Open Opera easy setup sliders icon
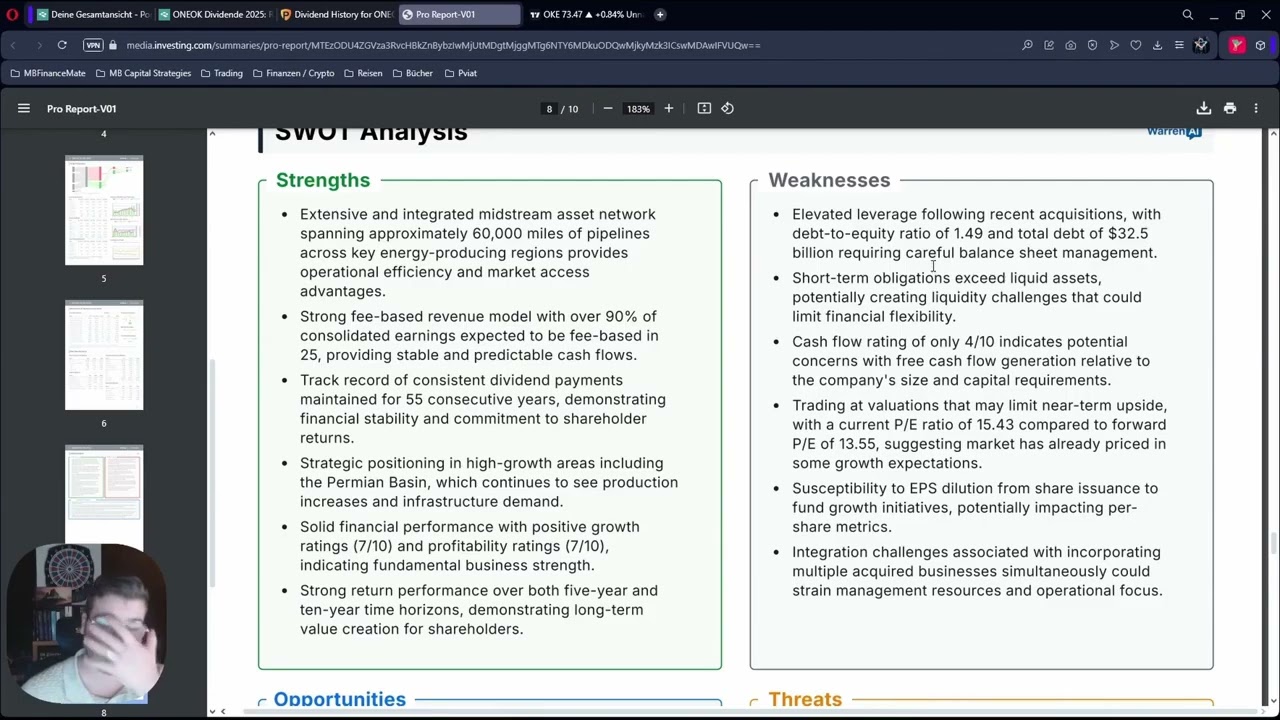 (1179, 45)
